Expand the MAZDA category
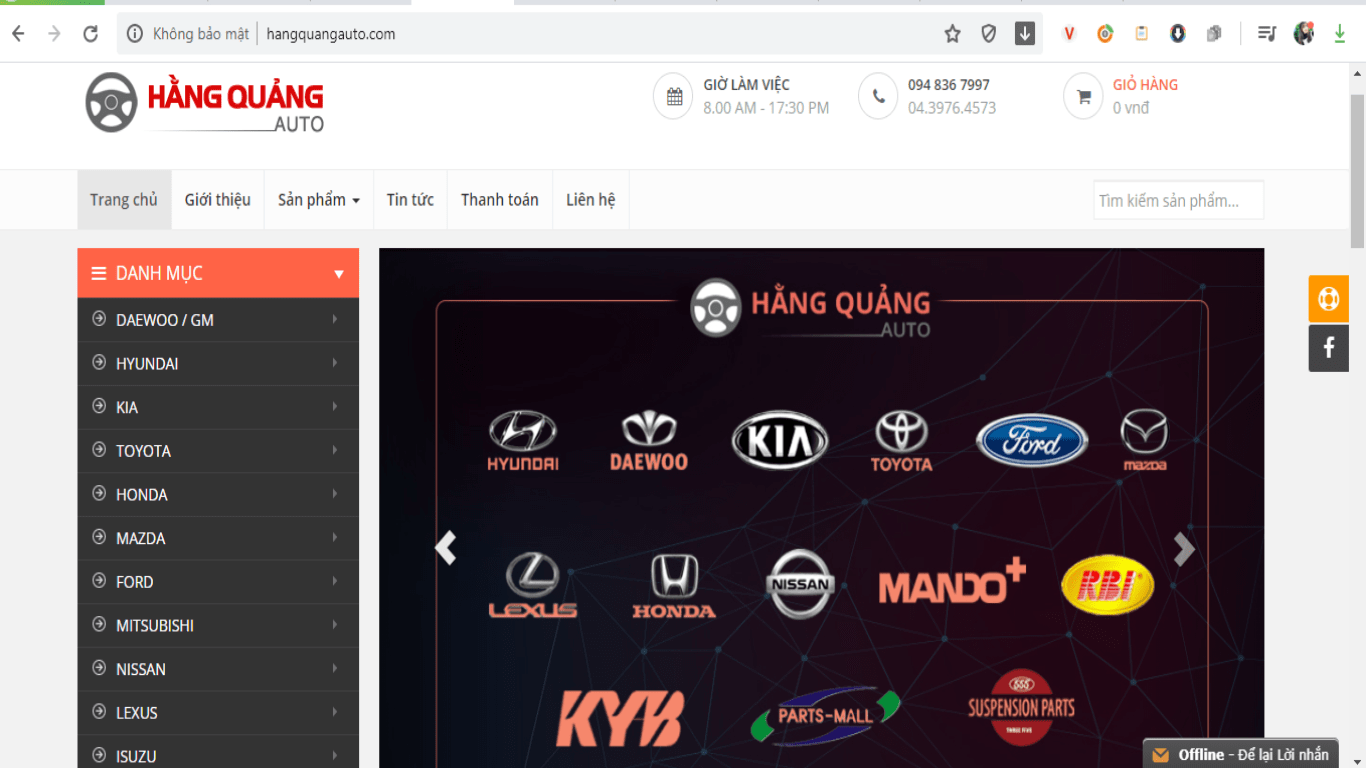The image size is (1366, 768). pyautogui.click(x=218, y=538)
